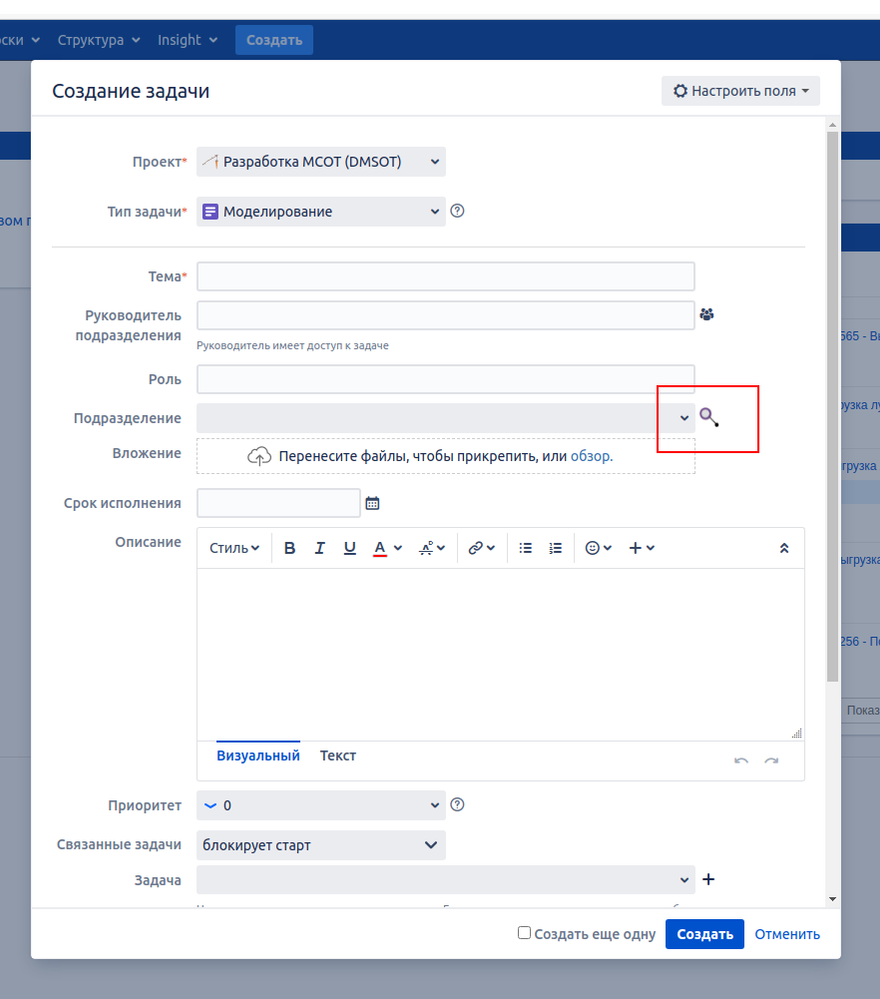Insert a numbered list
Screen dimensions: 880x999
555,548
